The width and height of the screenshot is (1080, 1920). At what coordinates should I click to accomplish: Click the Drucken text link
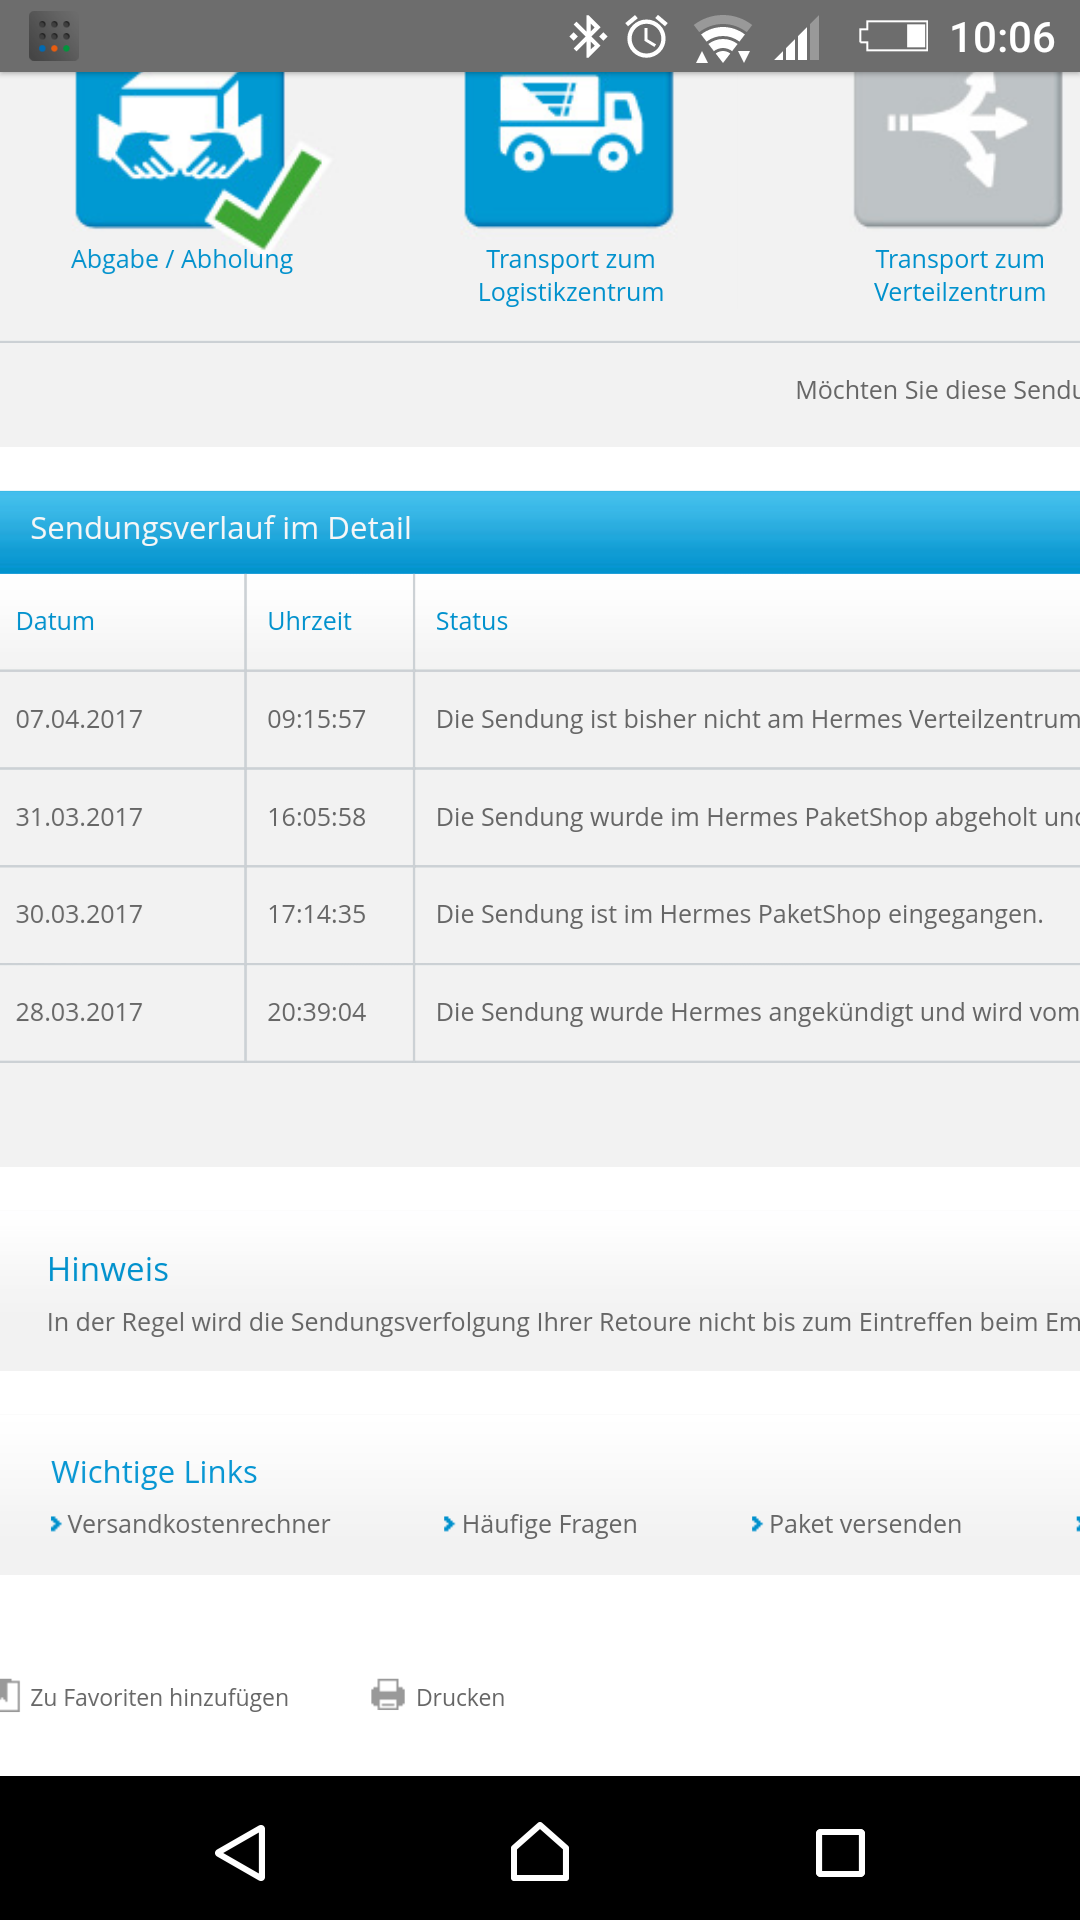460,1697
